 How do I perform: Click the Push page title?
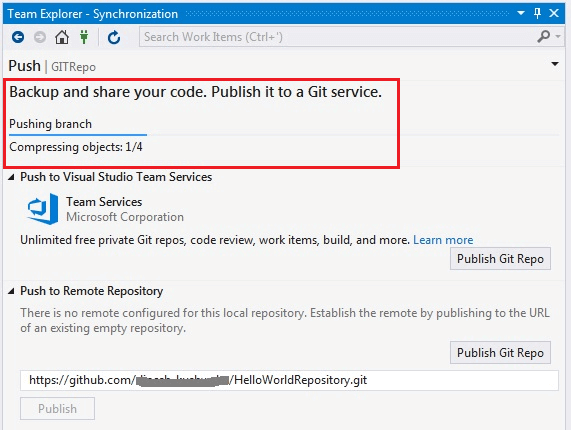[x=24, y=66]
